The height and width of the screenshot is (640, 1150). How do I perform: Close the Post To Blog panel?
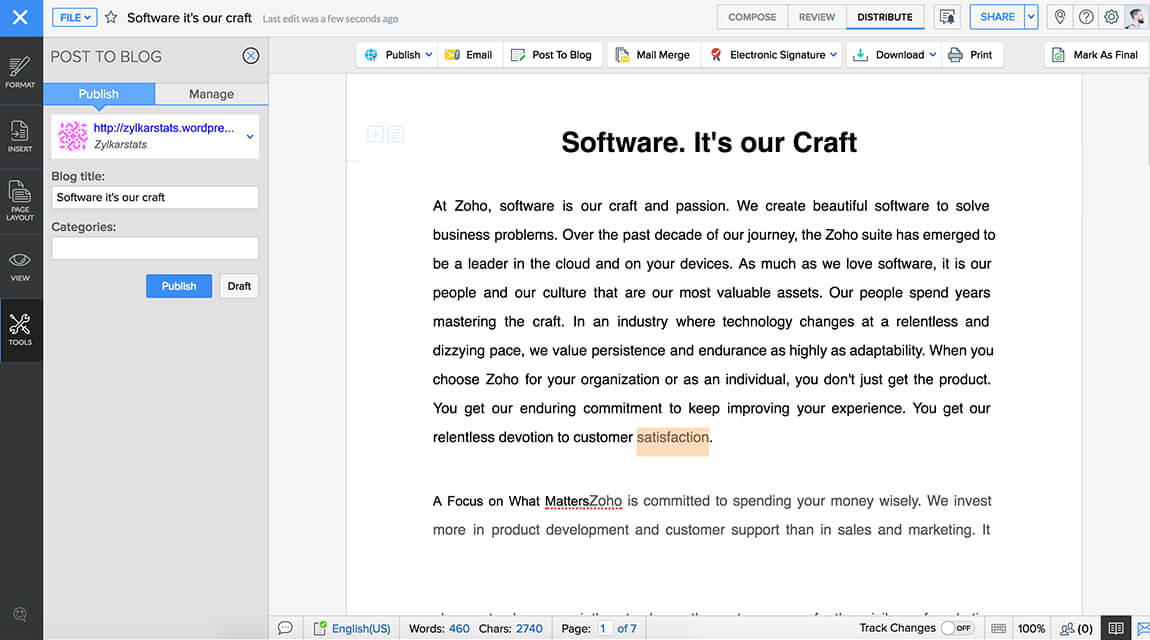(251, 56)
